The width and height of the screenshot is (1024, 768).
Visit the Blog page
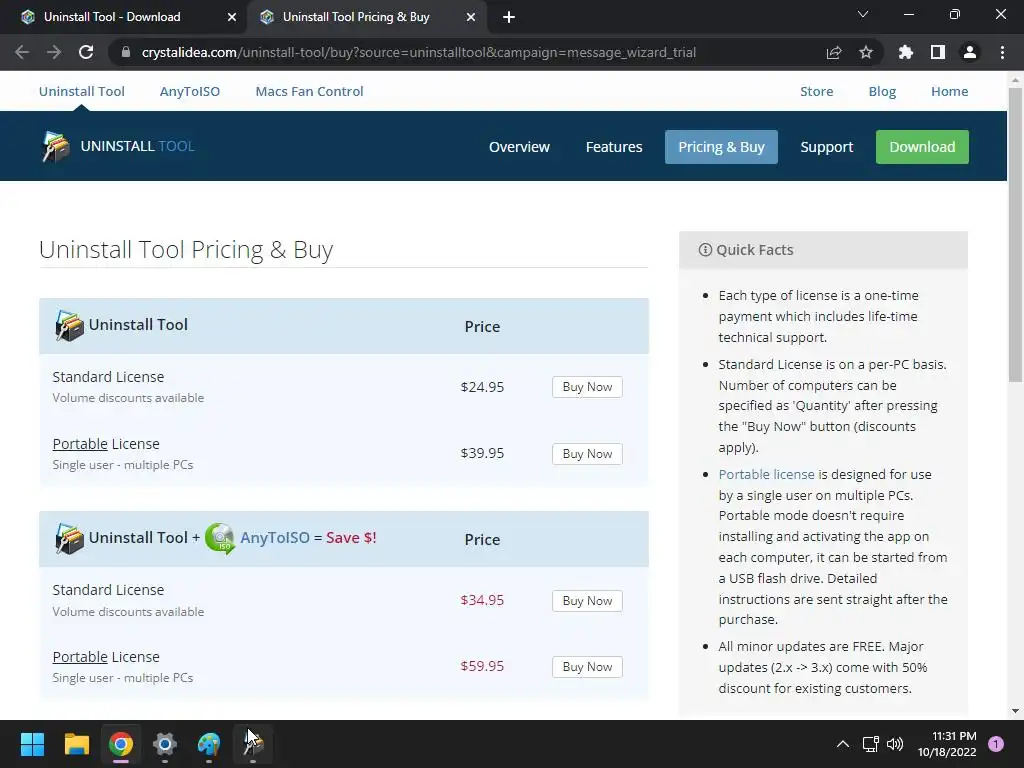pos(882,91)
